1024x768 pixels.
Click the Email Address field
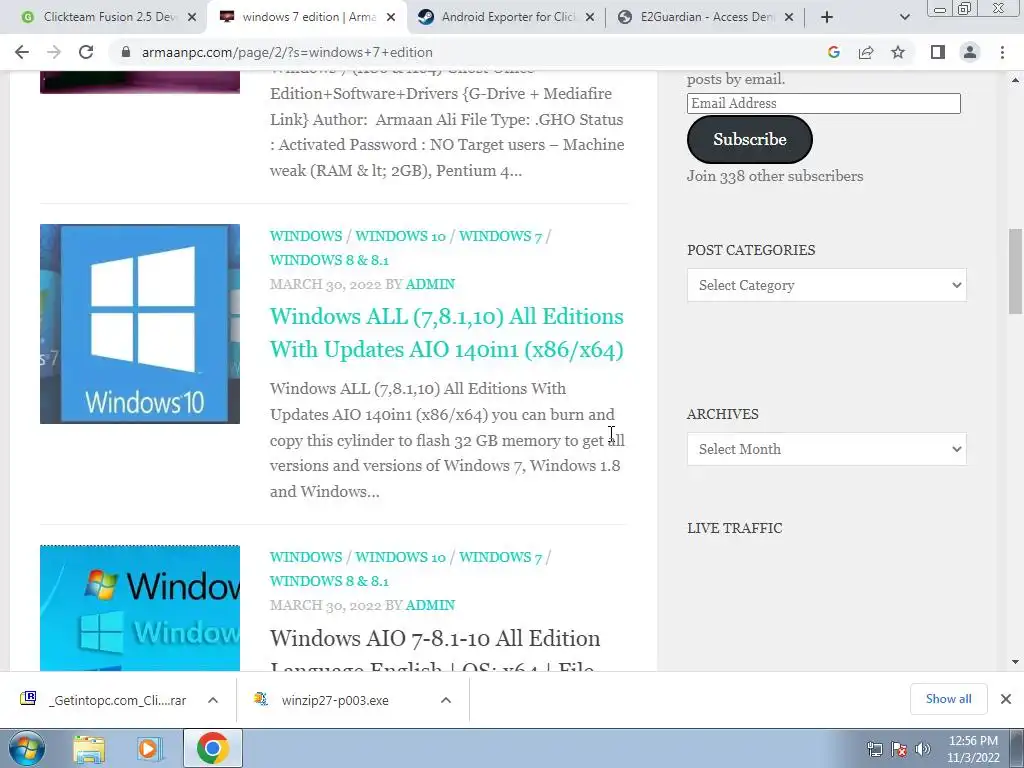[824, 103]
